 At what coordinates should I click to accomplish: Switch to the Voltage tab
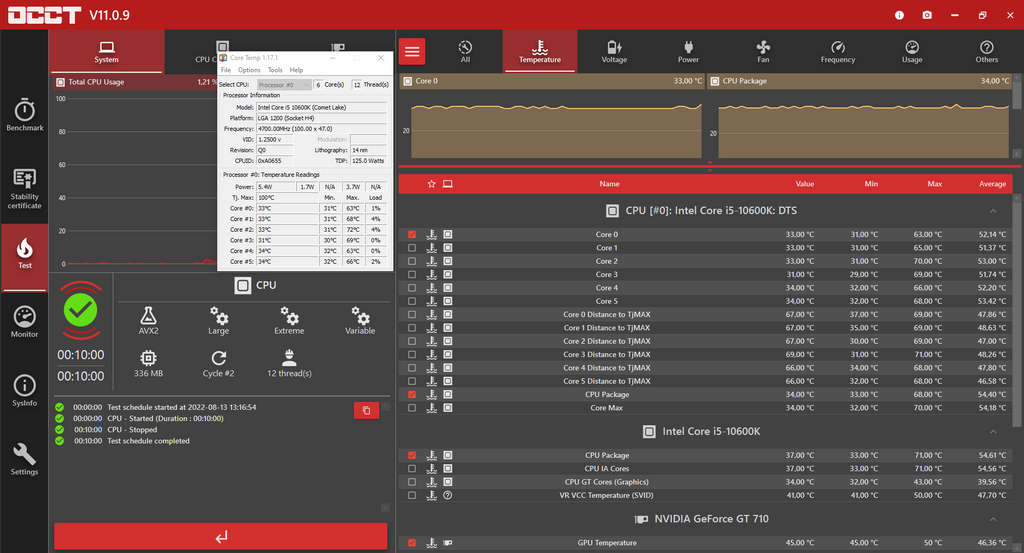614,52
